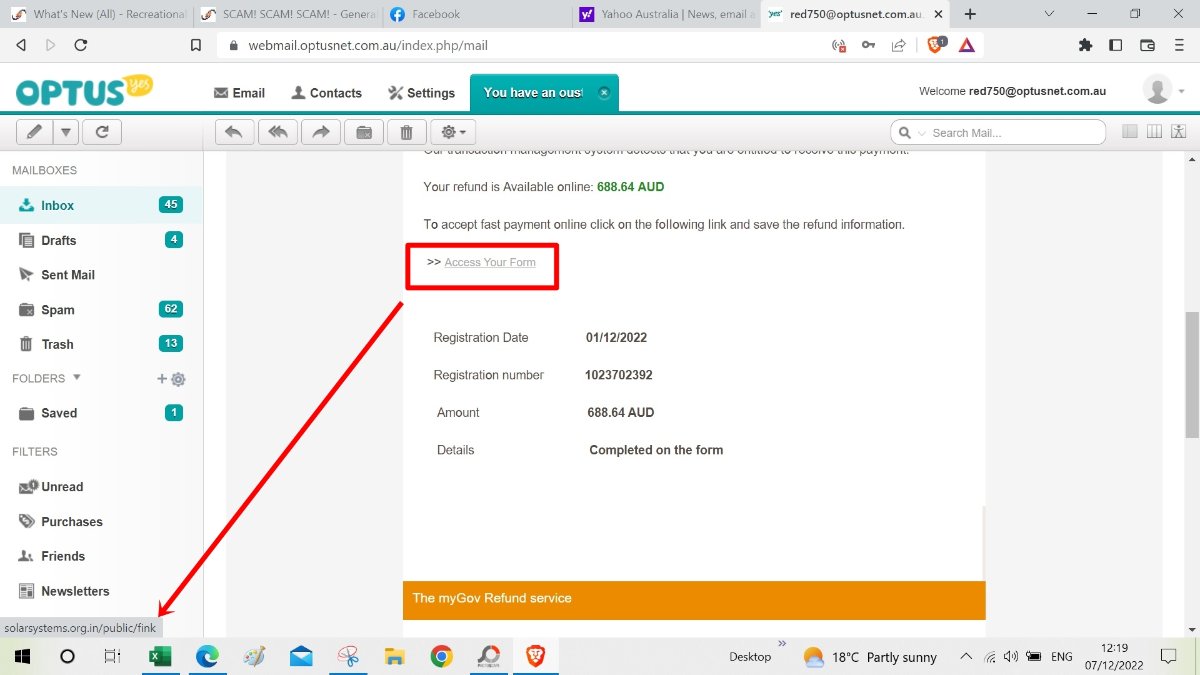Switch to the 'What's New (All)' browser tab
Screen dimensions: 1200x675
[x=96, y=14]
